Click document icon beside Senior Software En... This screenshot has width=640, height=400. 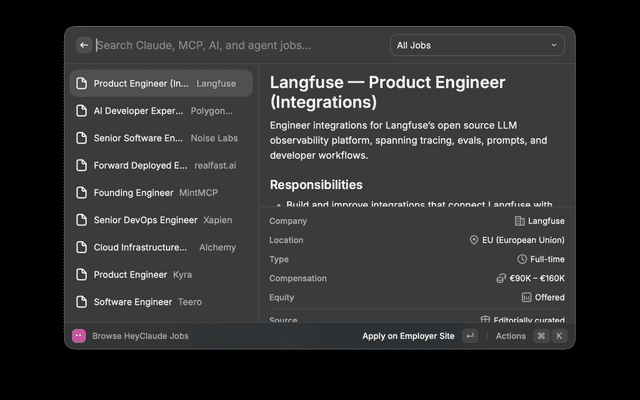(82, 138)
